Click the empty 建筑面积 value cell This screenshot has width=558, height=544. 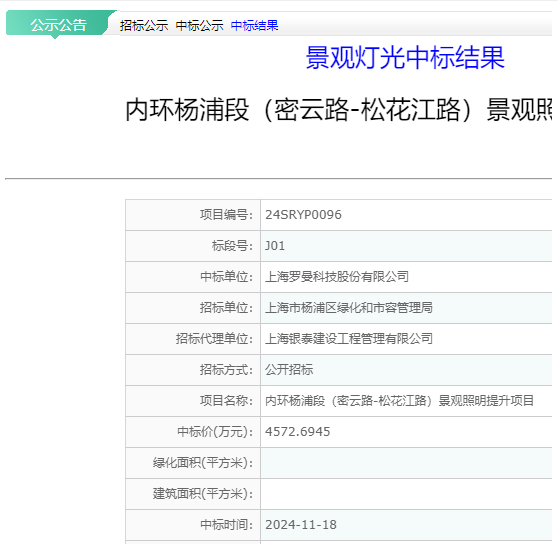(406, 494)
